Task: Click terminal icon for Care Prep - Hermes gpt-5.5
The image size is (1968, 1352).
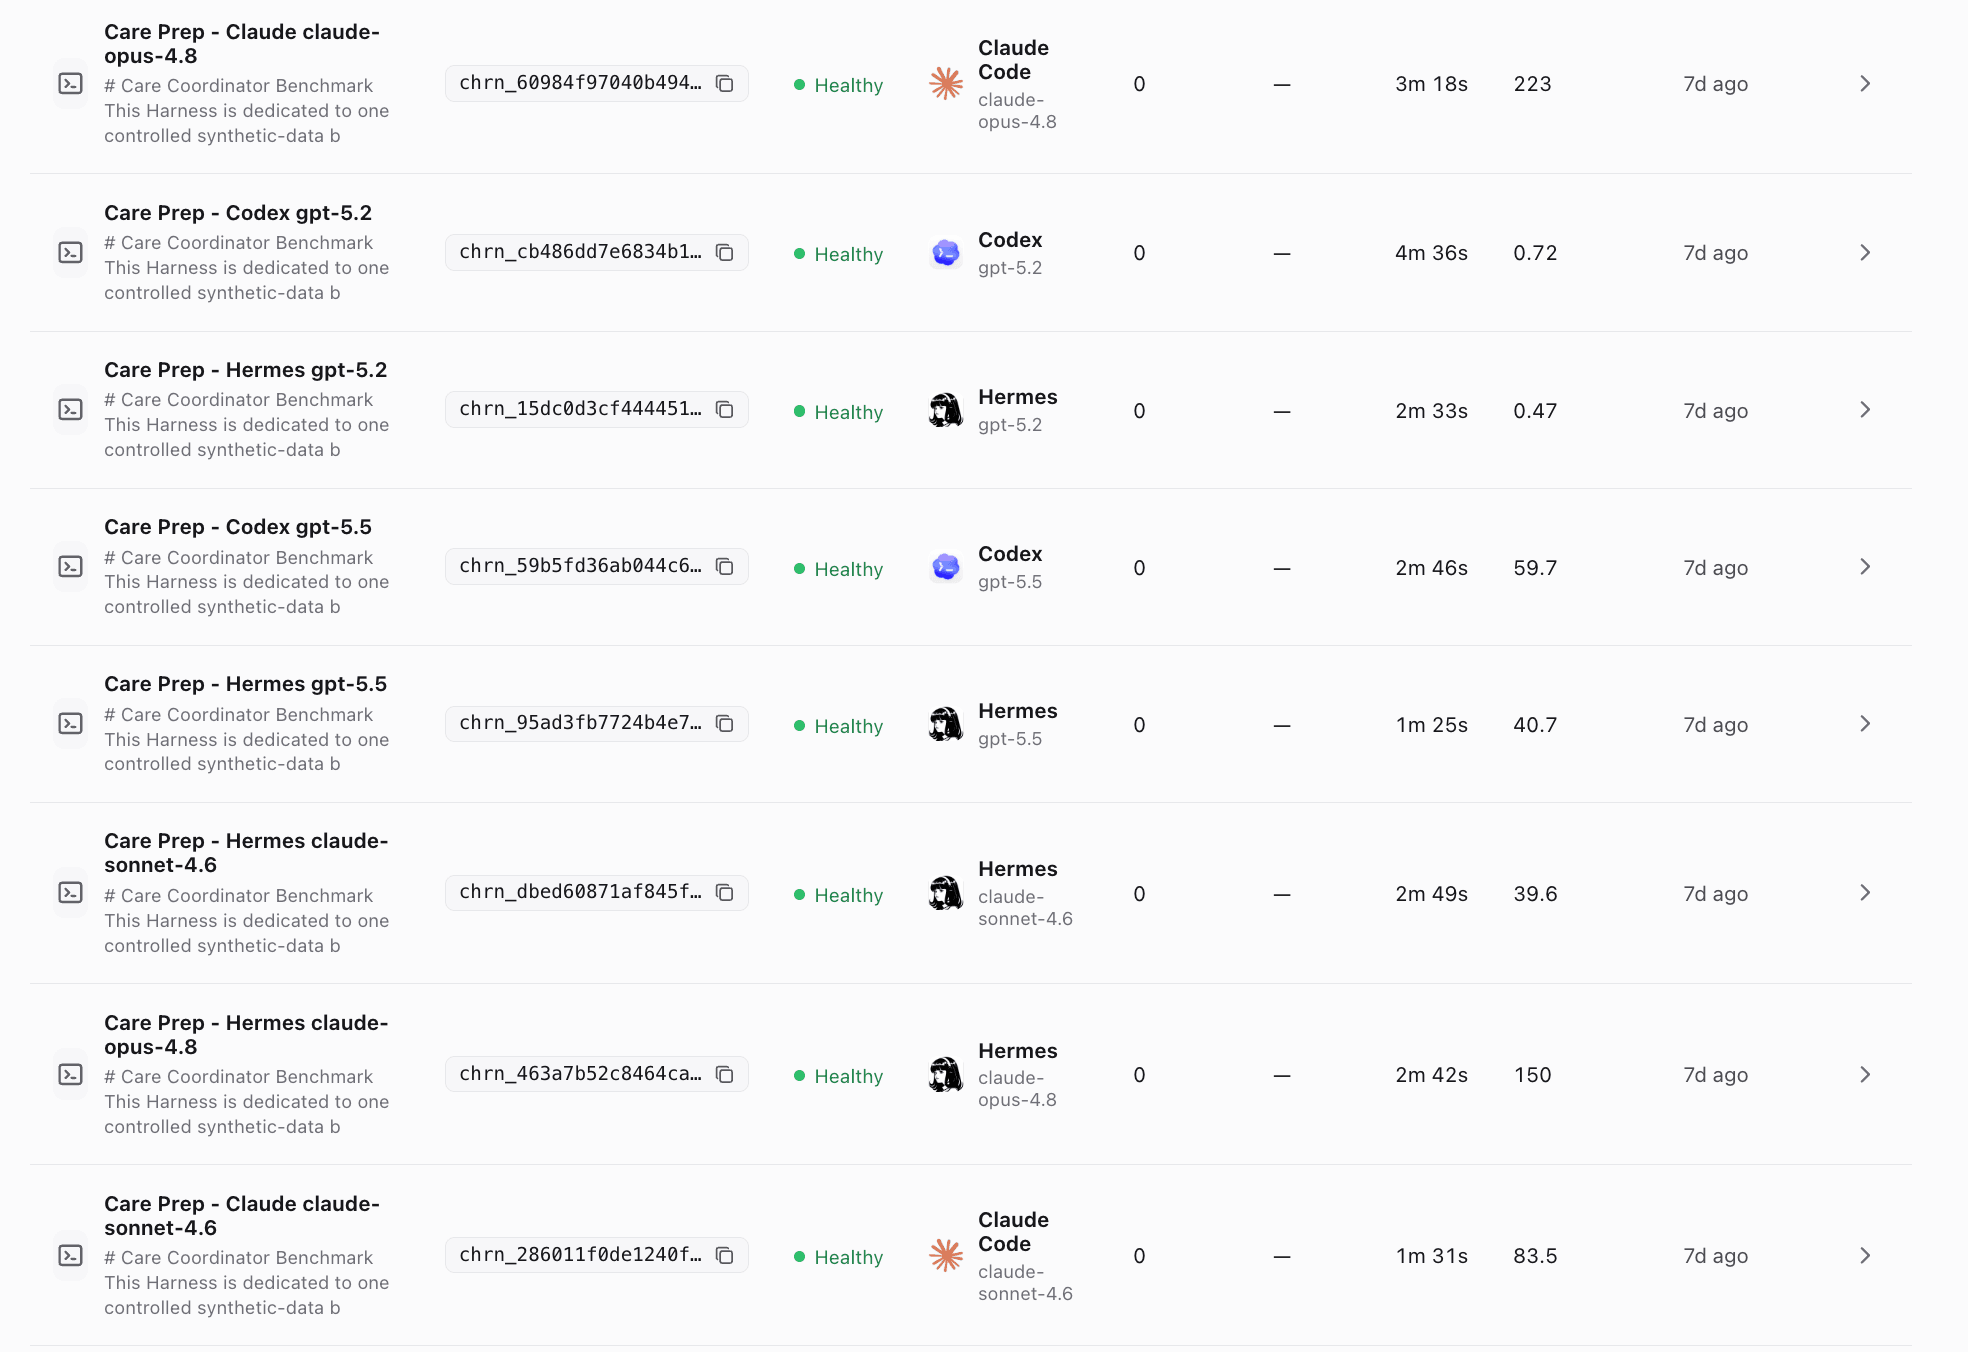Action: [71, 724]
